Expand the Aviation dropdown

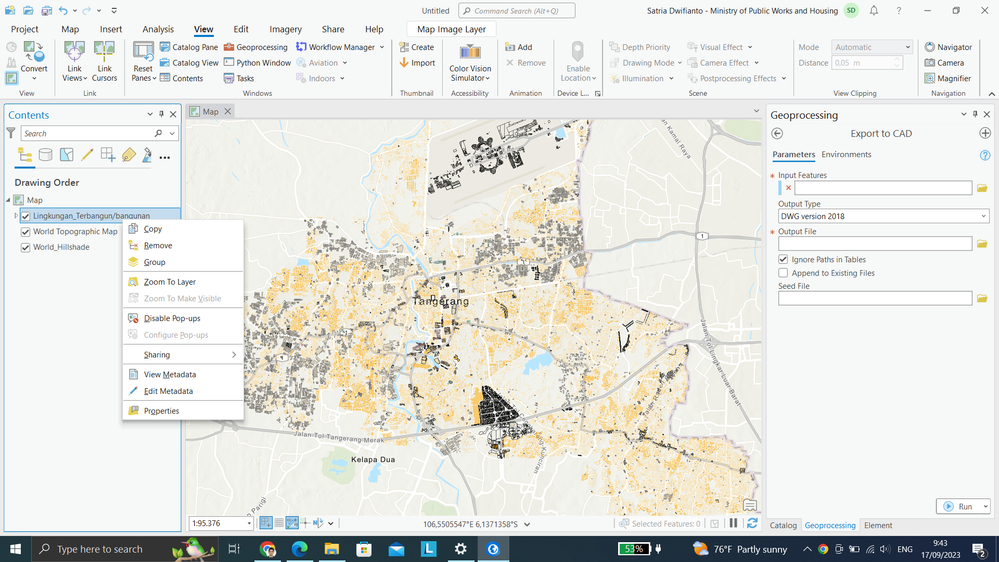coord(345,63)
